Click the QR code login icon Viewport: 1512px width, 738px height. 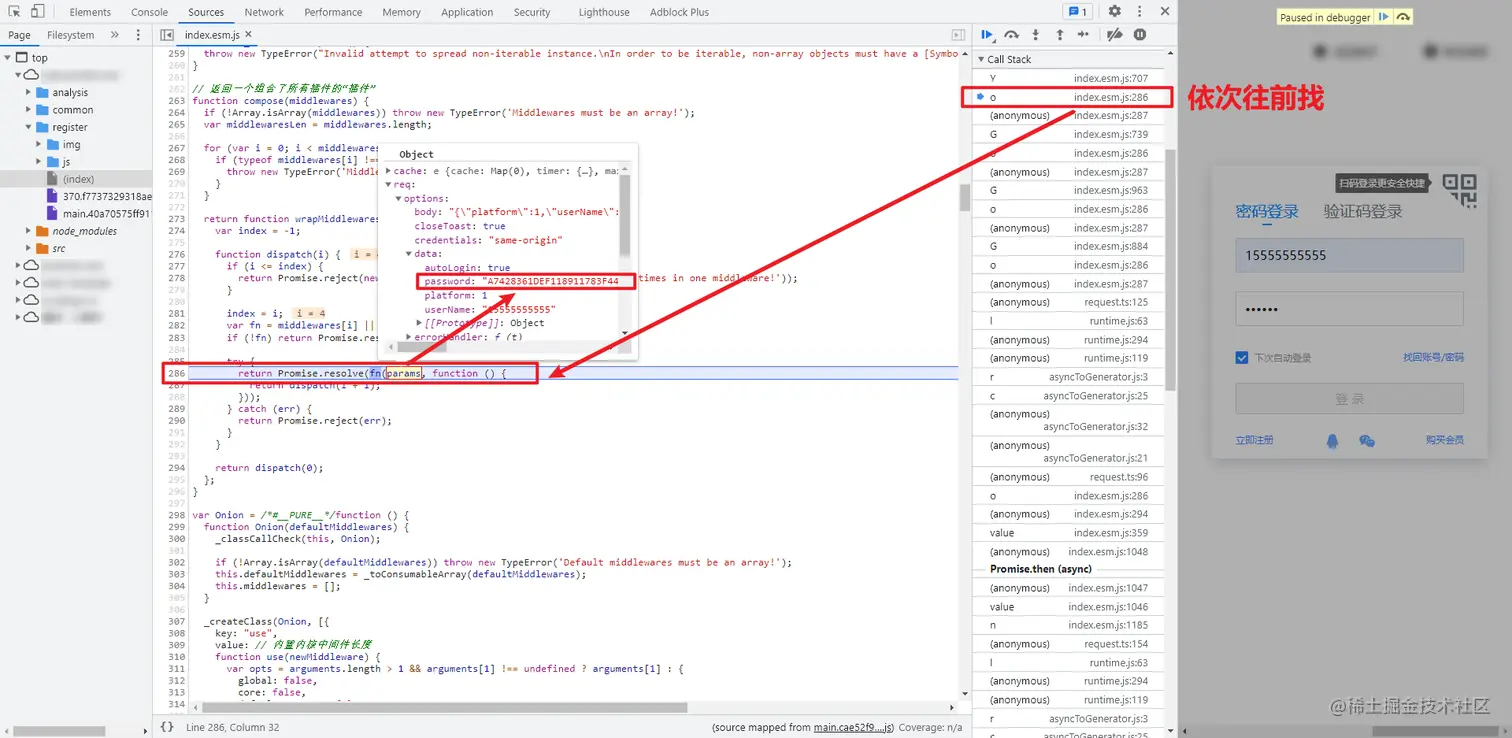tap(1460, 189)
